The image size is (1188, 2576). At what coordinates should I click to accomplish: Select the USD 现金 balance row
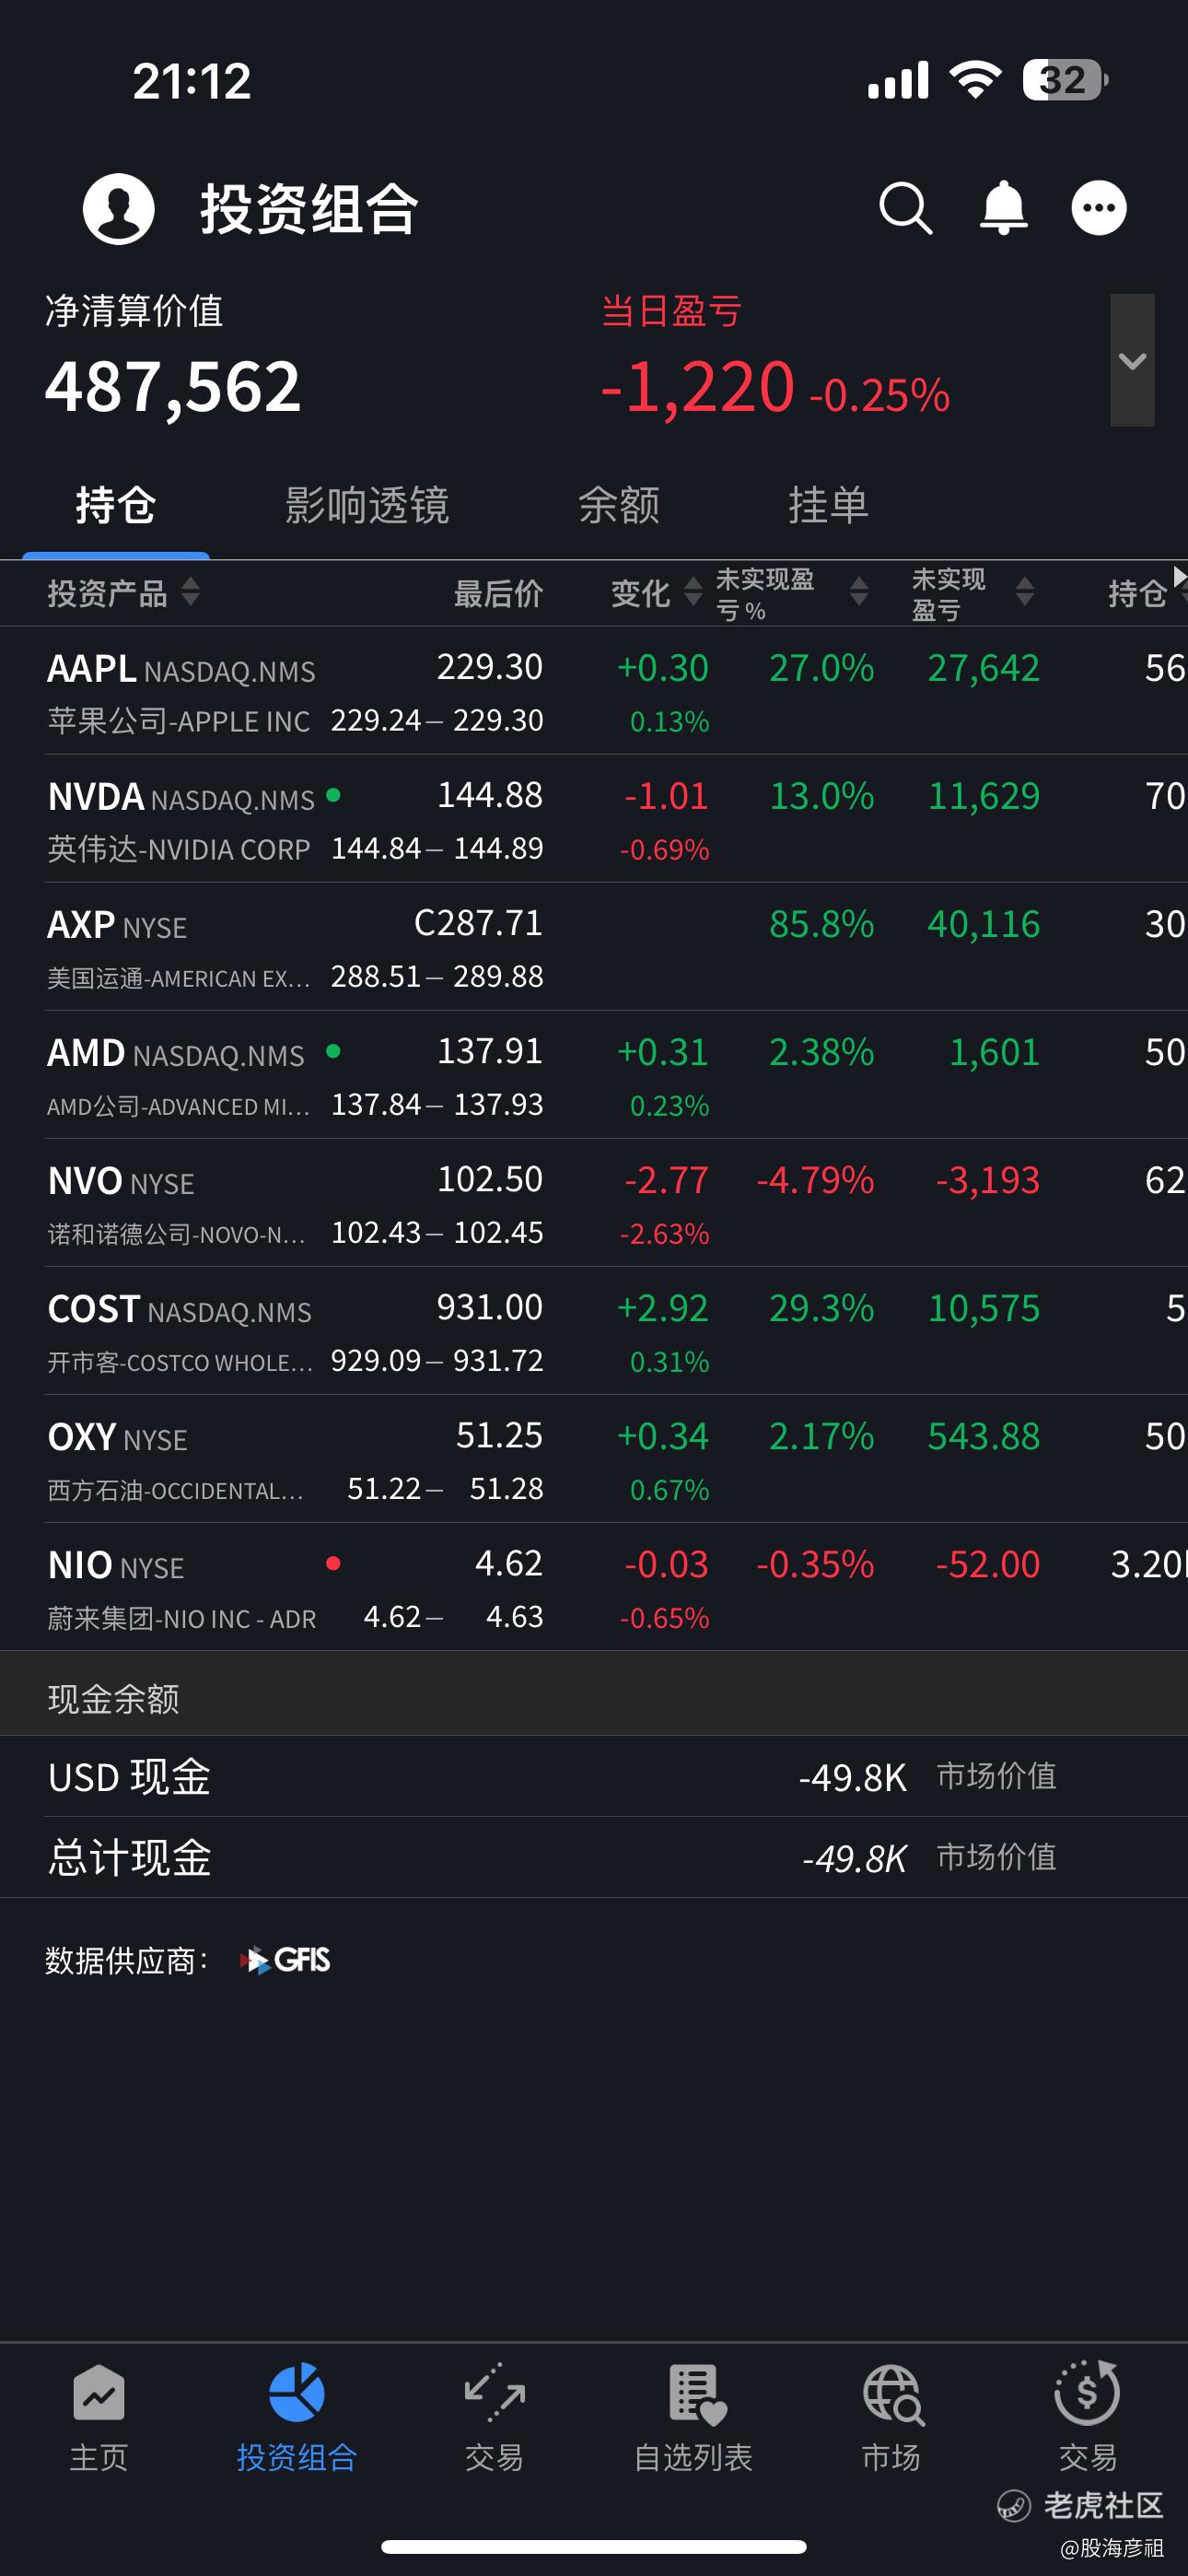point(594,1777)
